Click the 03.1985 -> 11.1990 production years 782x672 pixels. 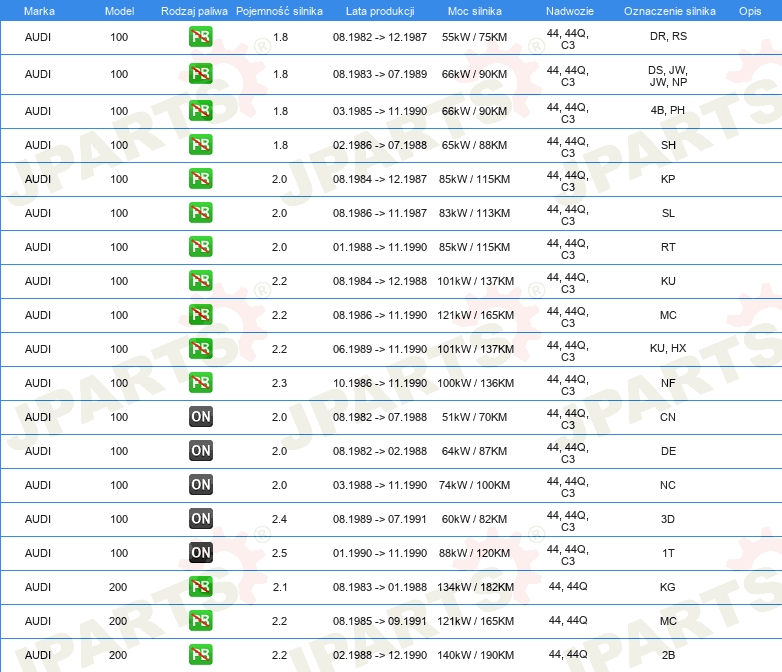380,111
